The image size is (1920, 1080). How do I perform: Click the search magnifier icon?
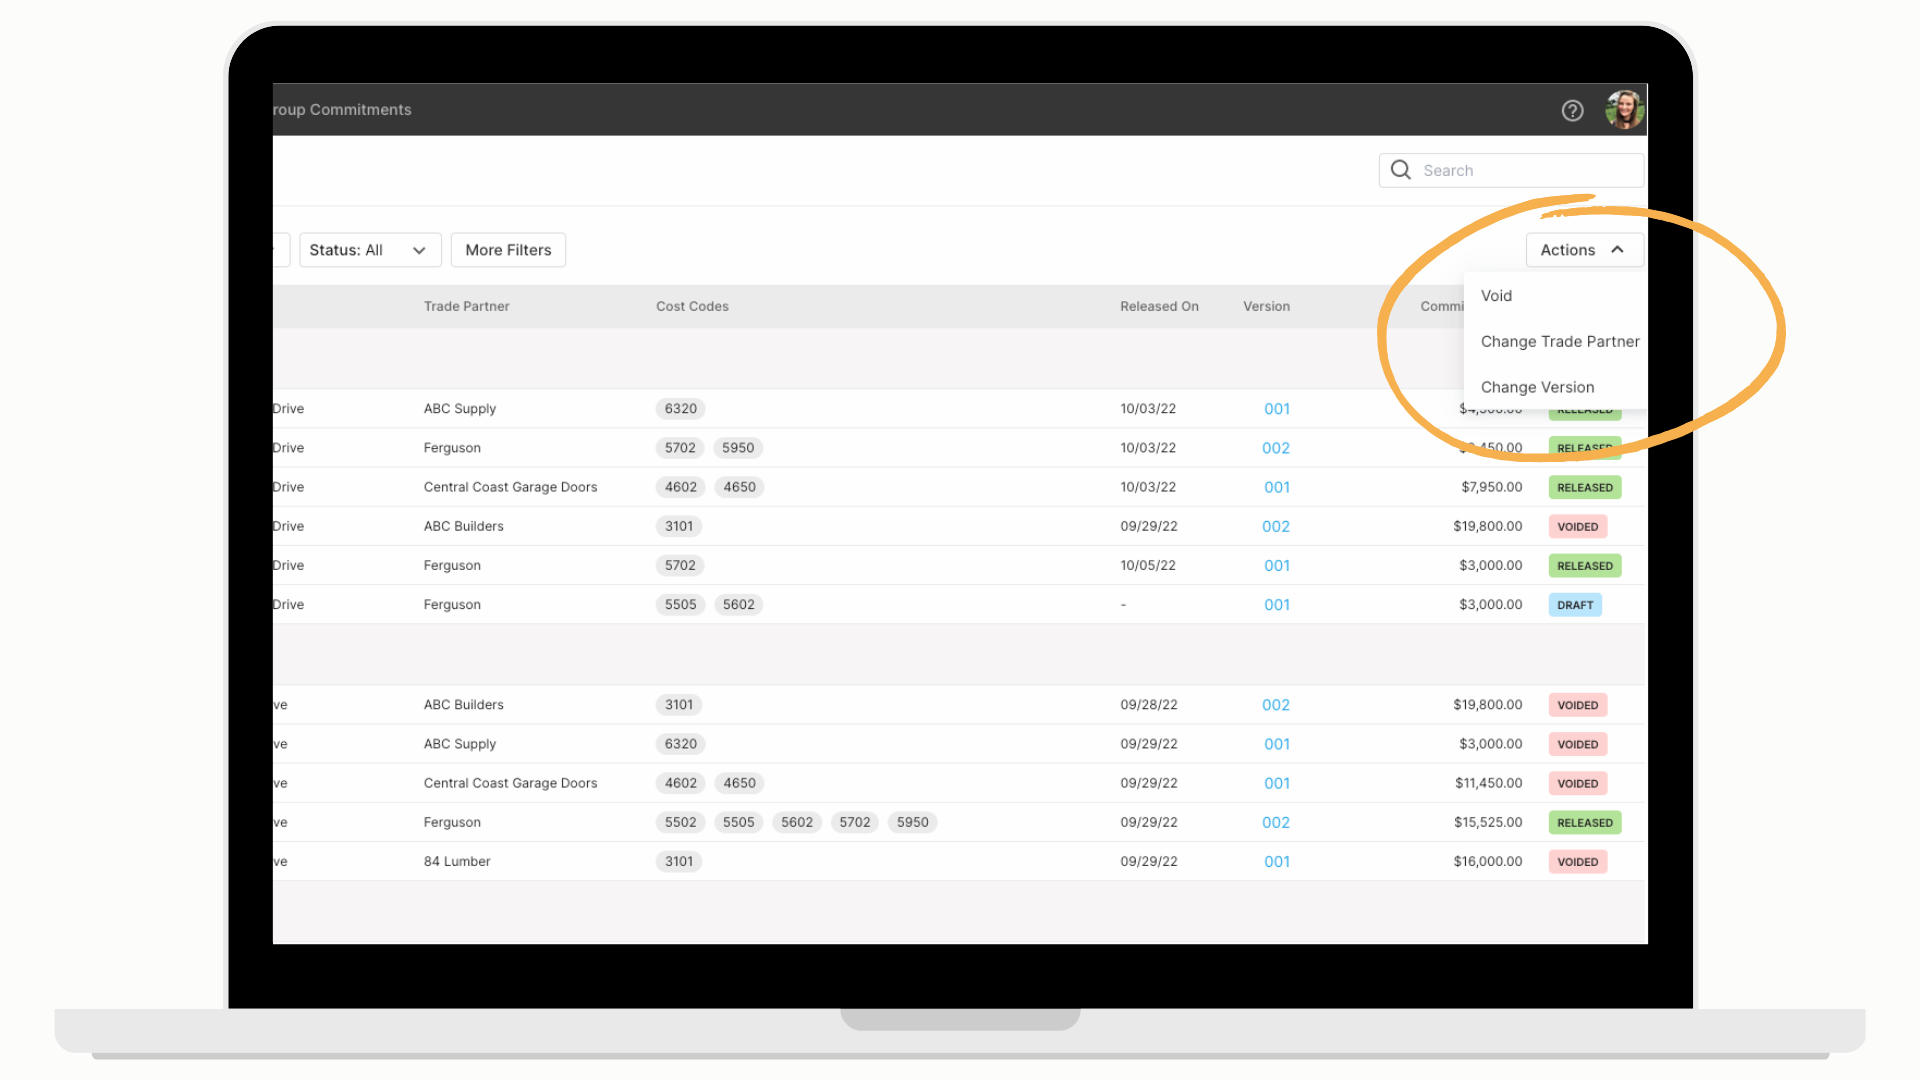tap(1401, 170)
